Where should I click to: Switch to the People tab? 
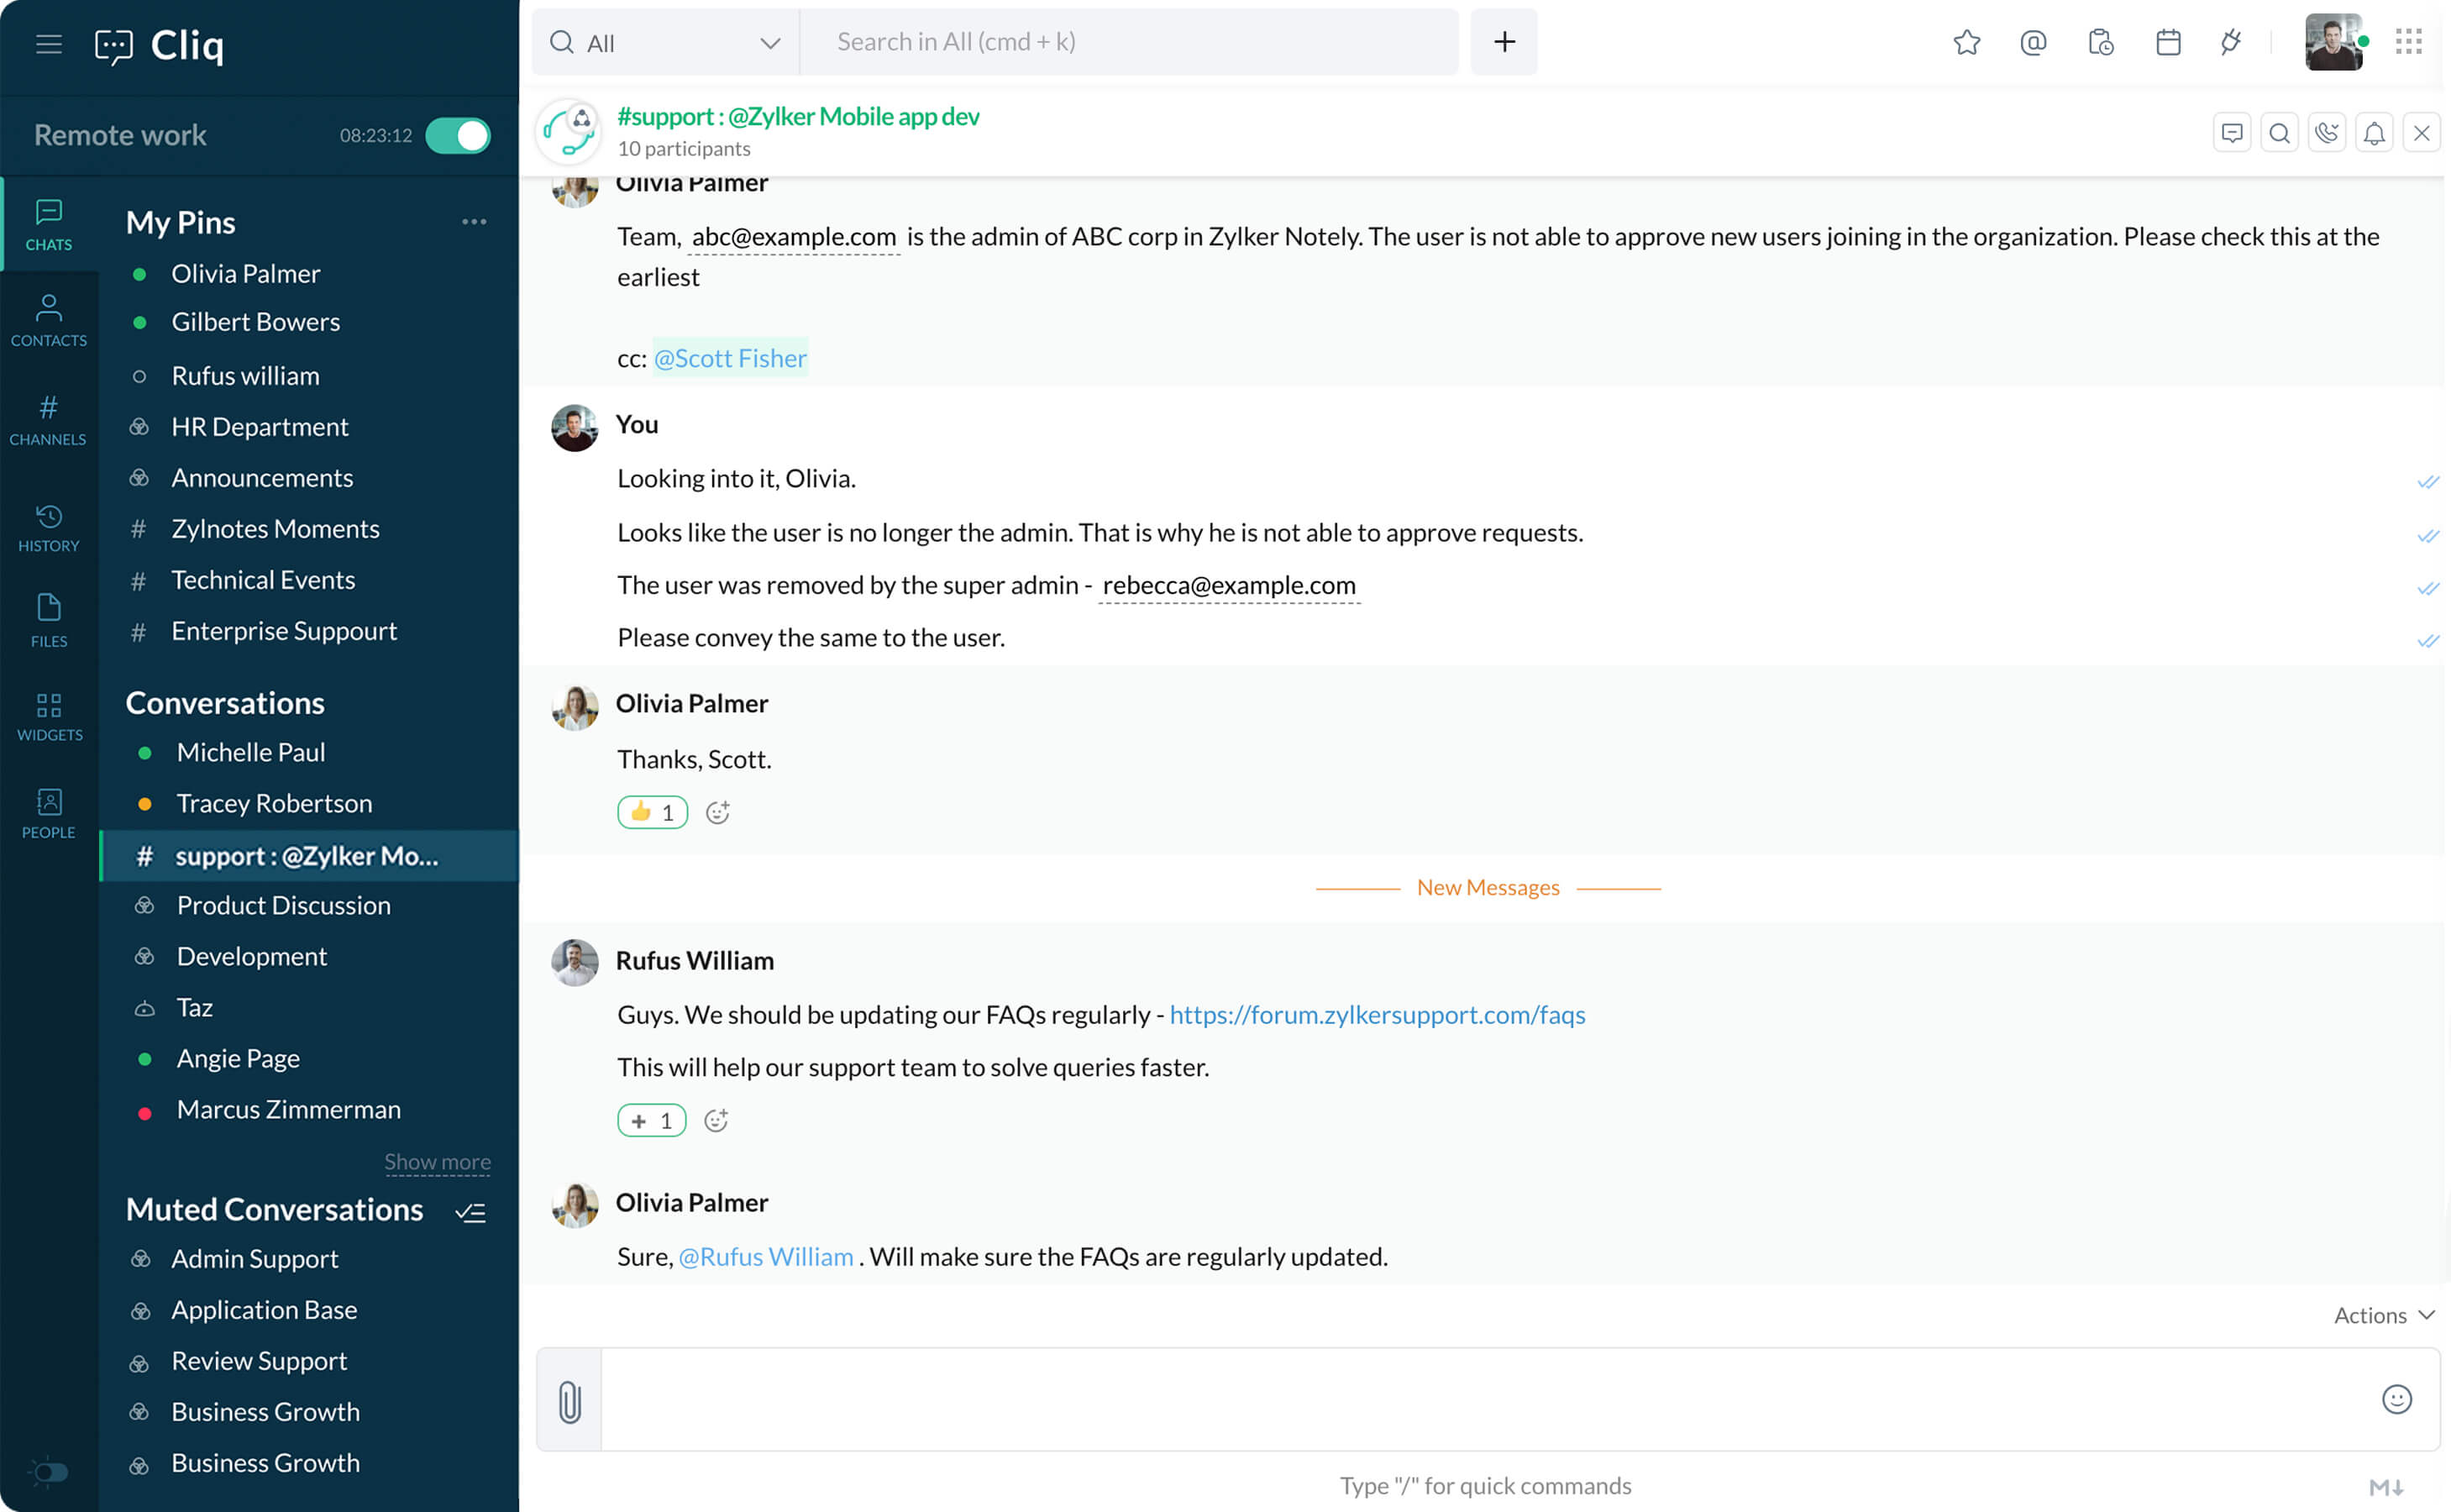[49, 814]
